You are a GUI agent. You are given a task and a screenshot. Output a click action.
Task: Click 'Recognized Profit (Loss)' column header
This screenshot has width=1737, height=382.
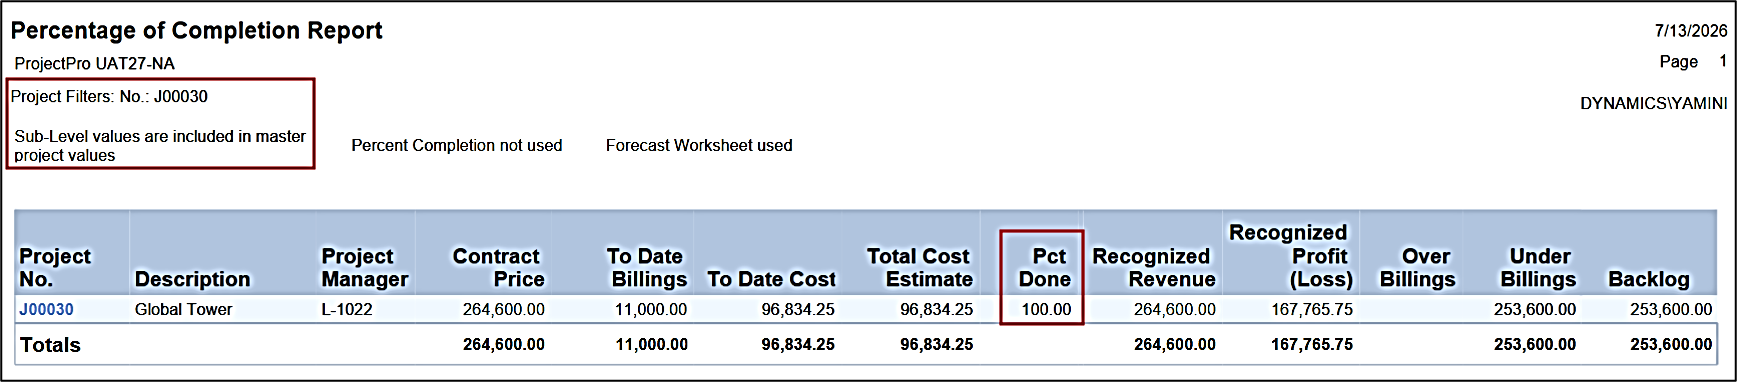point(1290,256)
